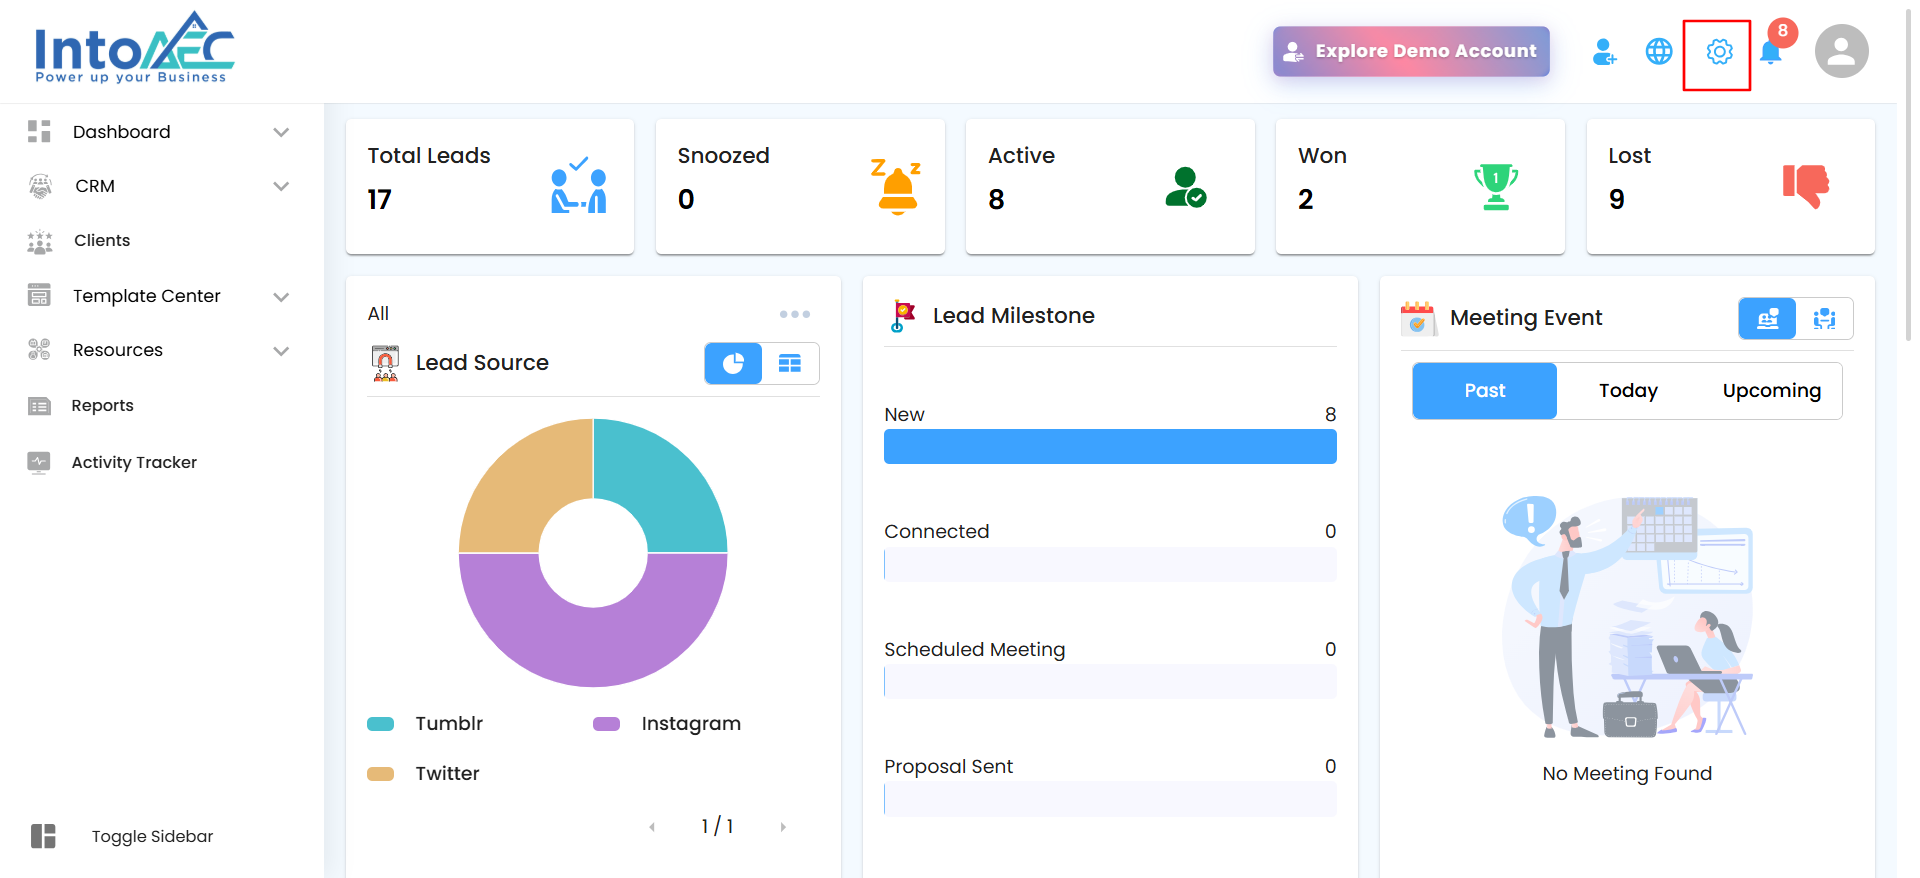
Task: Click Explore Demo Account button
Action: pyautogui.click(x=1410, y=51)
